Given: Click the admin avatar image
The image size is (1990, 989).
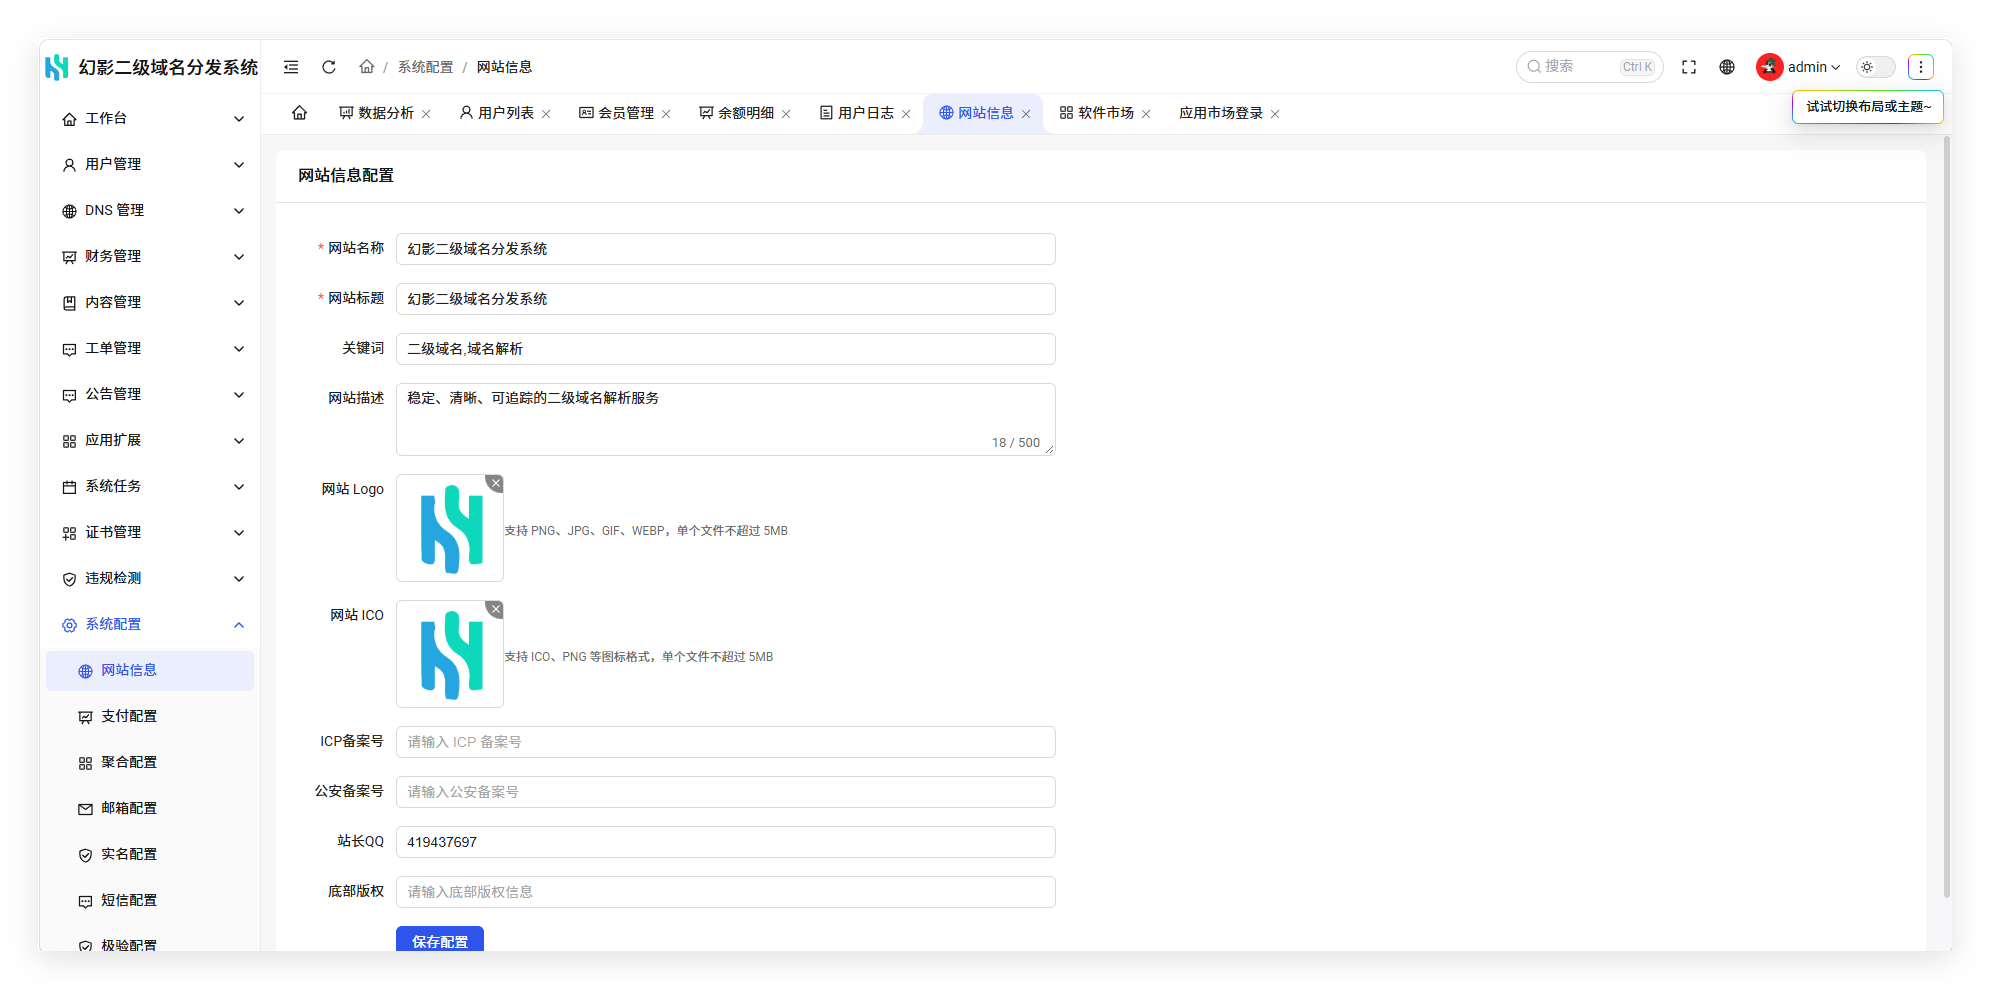Looking at the screenshot, I should 1769,67.
